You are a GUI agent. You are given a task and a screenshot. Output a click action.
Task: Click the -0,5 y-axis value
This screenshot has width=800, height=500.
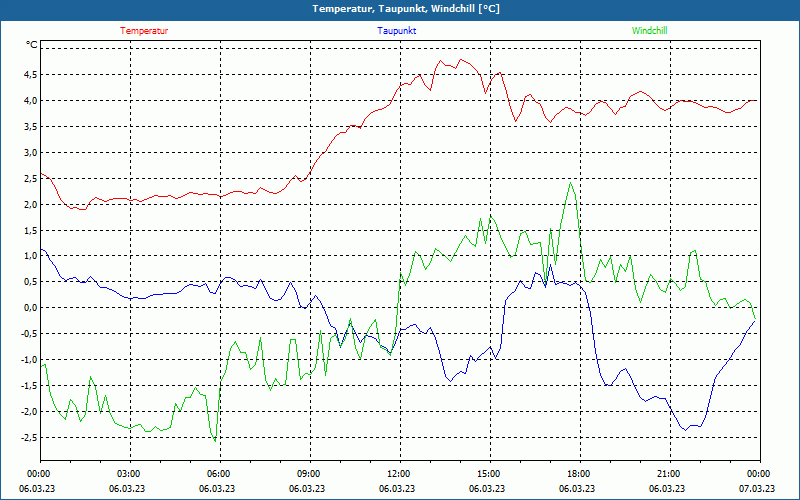pyautogui.click(x=29, y=334)
